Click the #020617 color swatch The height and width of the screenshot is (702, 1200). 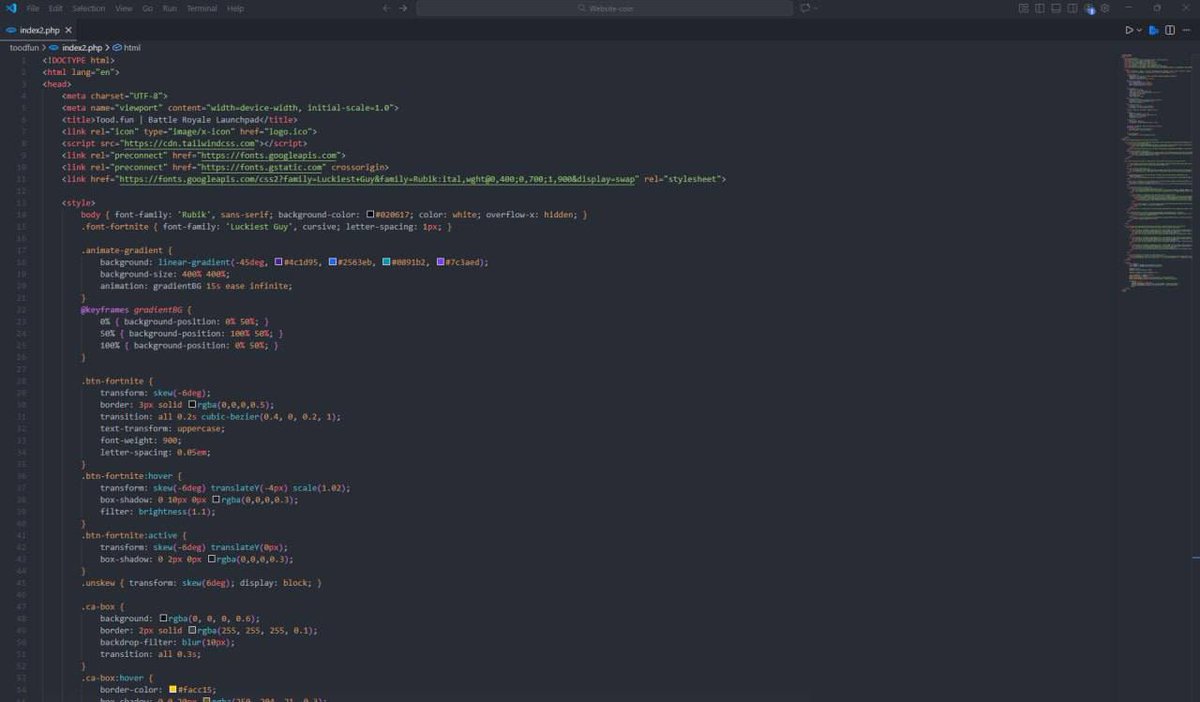(371, 215)
